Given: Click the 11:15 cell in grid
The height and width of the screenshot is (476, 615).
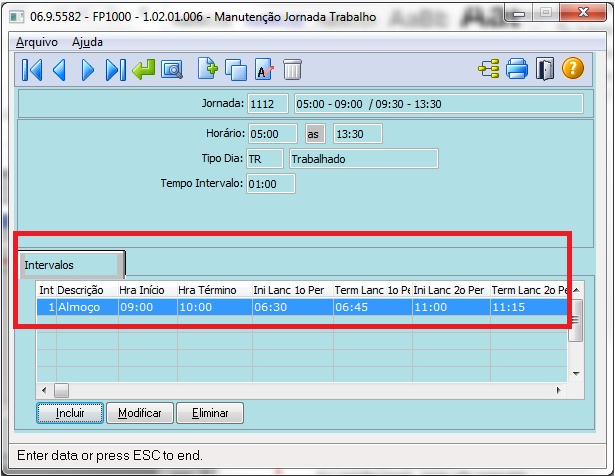Looking at the screenshot, I should tap(528, 307).
